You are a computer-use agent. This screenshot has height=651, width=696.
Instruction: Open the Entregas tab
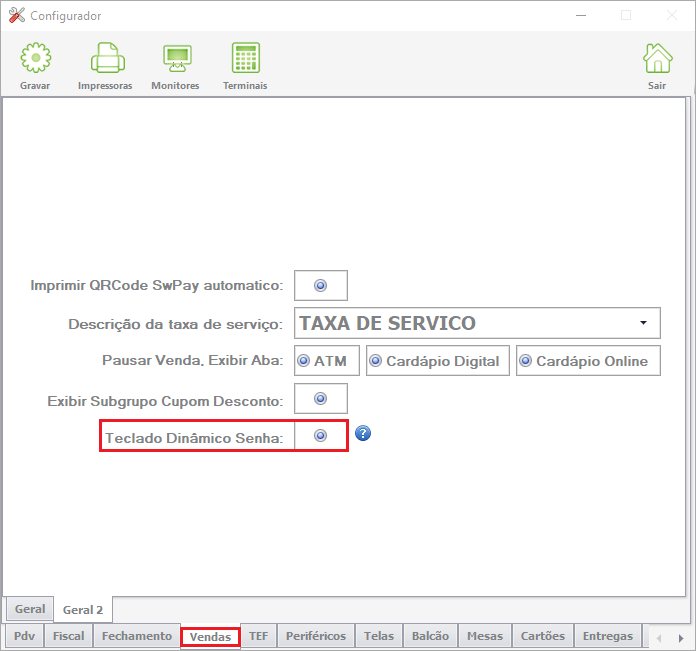(x=608, y=636)
